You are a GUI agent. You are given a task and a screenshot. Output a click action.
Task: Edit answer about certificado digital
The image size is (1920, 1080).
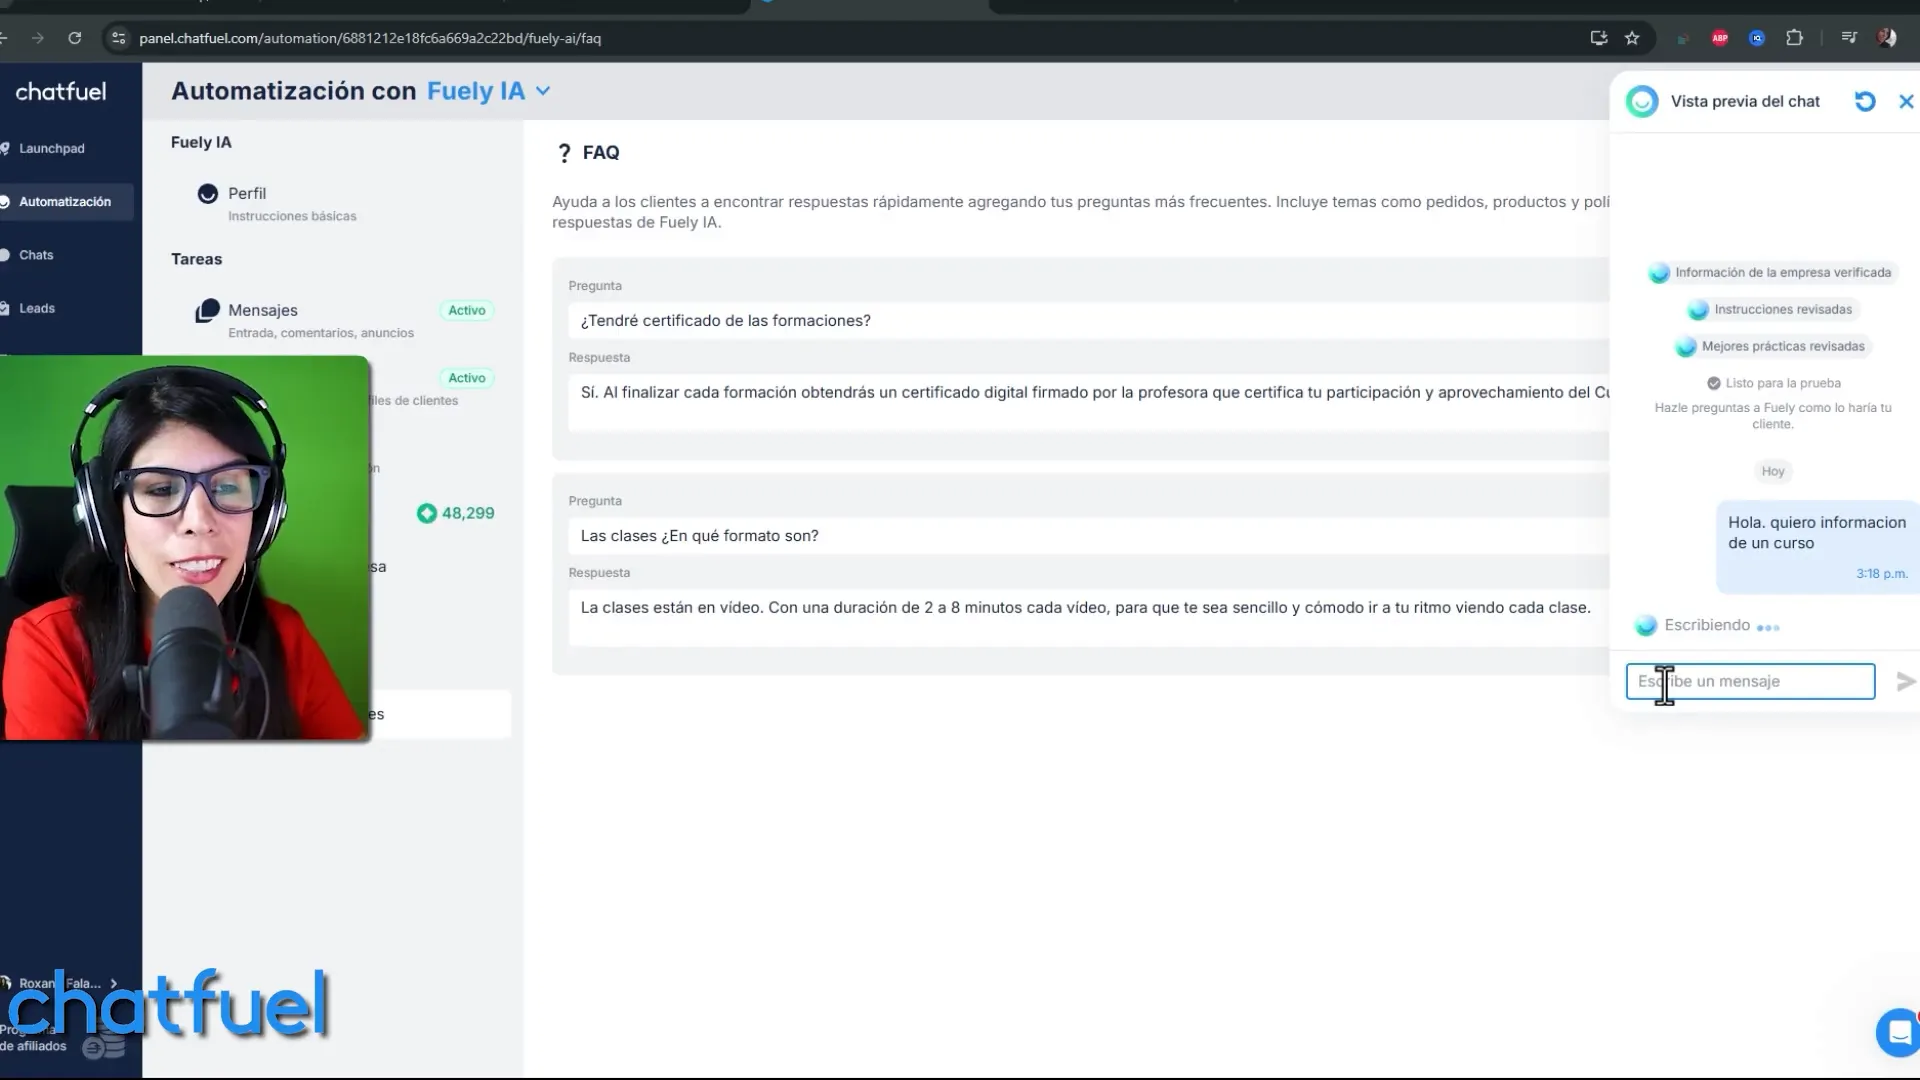[1088, 403]
